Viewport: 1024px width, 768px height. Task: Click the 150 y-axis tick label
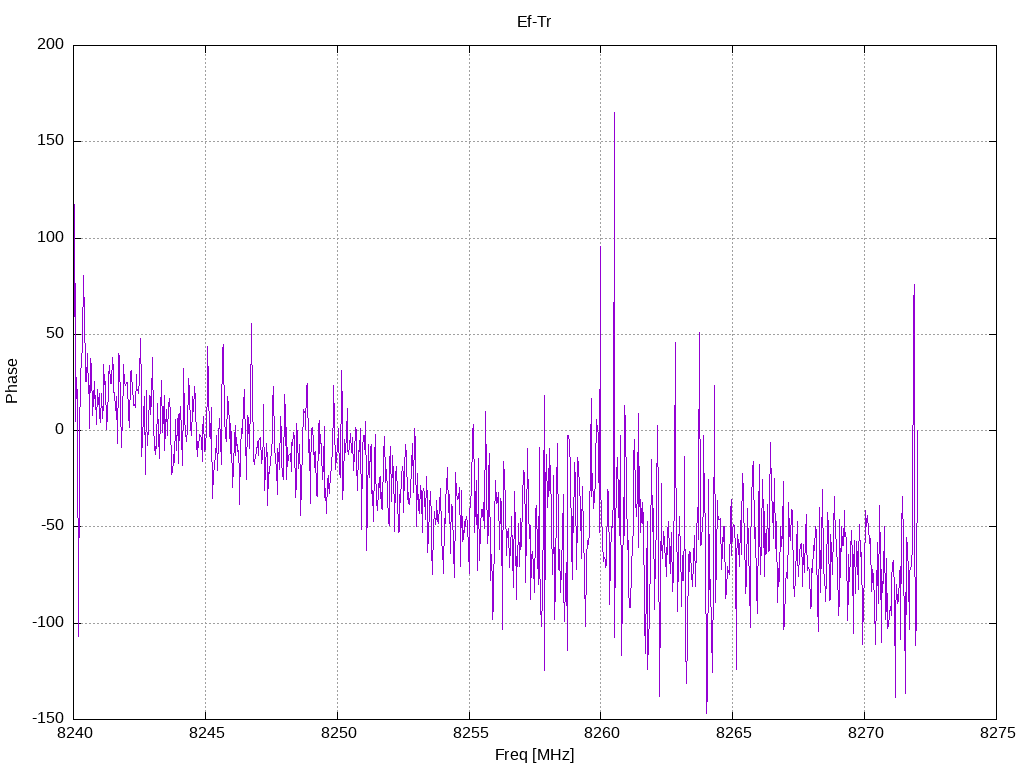tap(50, 140)
